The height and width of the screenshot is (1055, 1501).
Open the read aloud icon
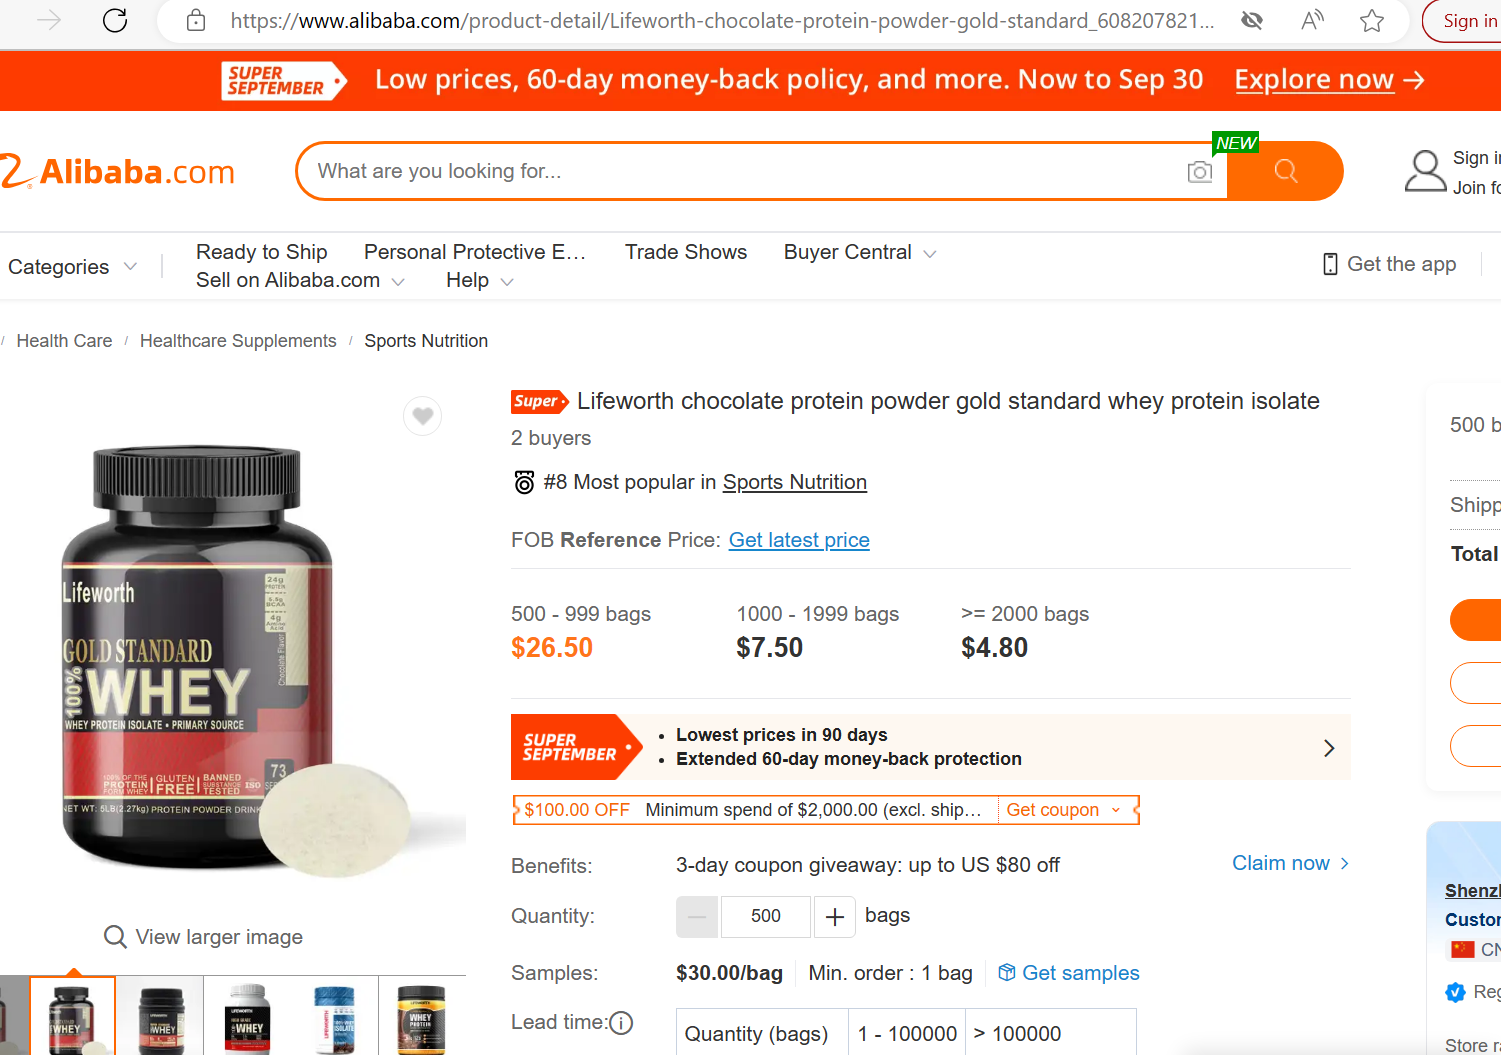point(1312,21)
